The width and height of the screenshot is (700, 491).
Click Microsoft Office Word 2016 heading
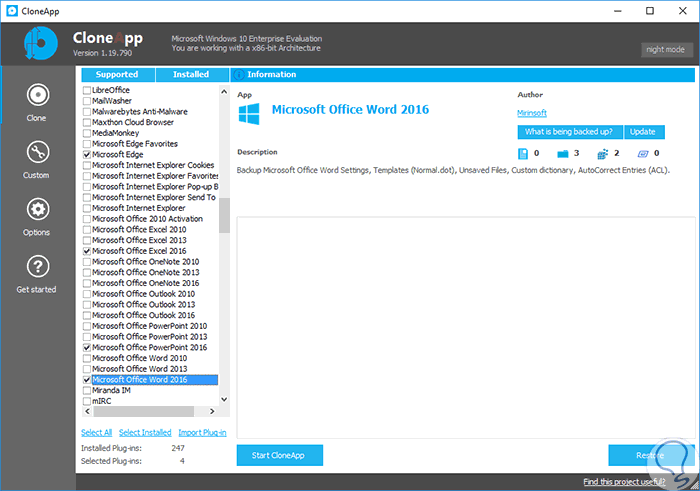[350, 109]
